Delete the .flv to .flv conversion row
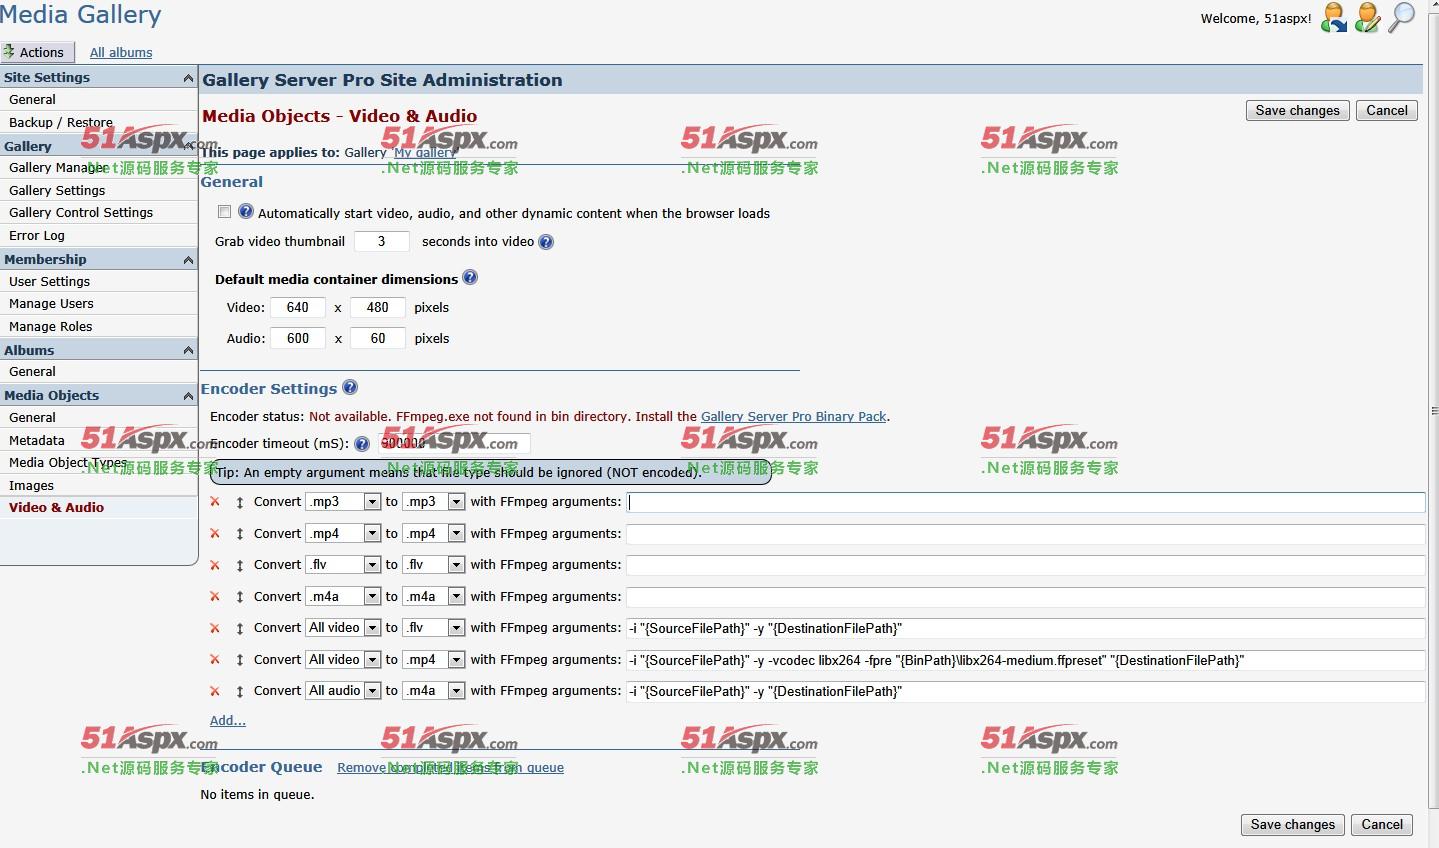The height and width of the screenshot is (848, 1439). (x=215, y=565)
